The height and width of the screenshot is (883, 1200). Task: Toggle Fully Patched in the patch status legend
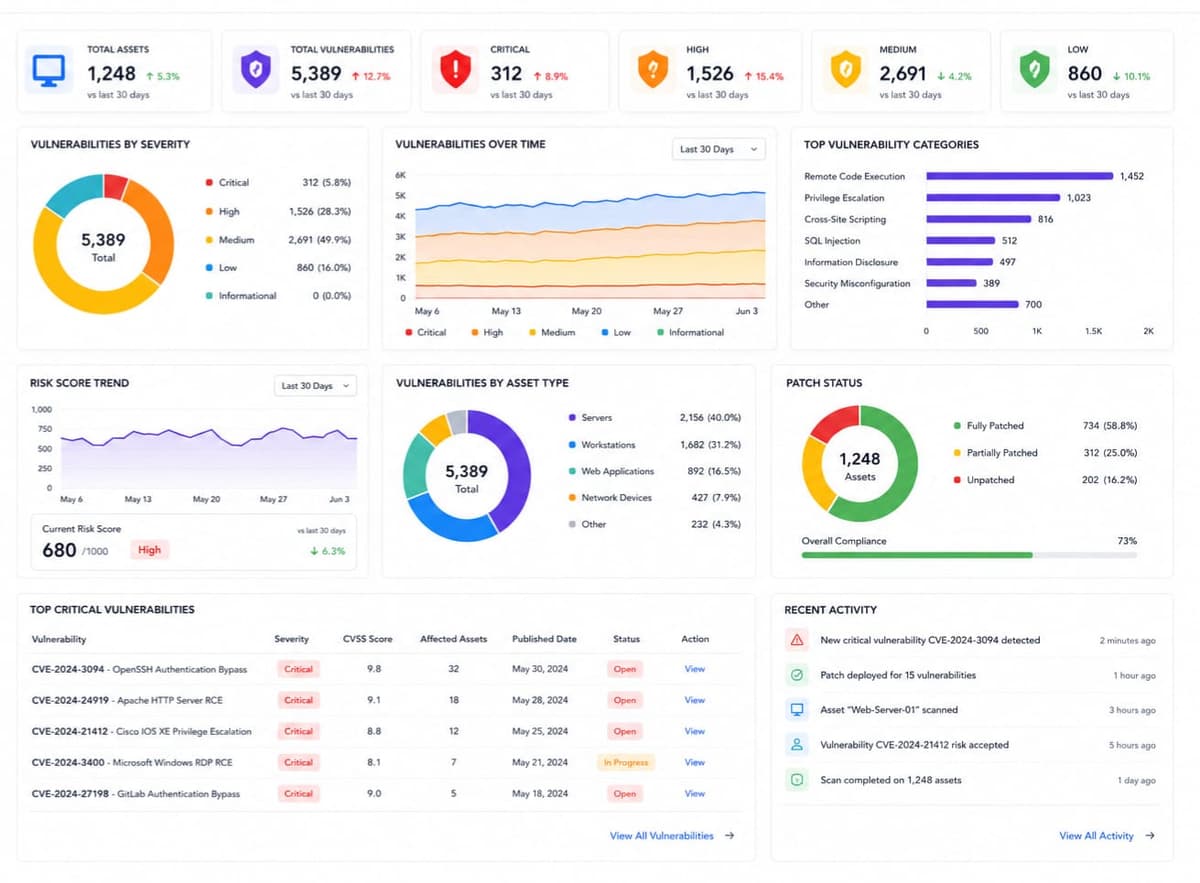(988, 425)
